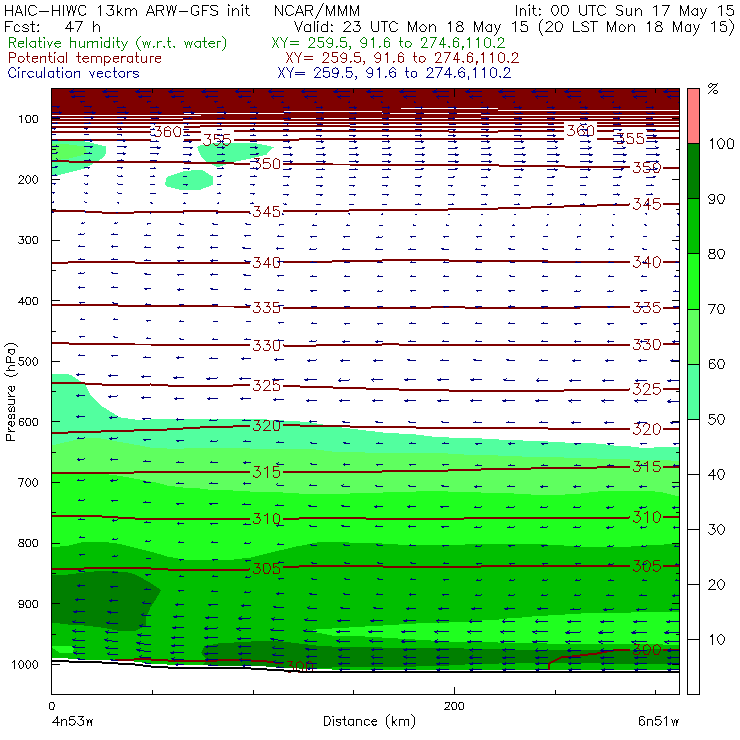
Task: Click the right-edge '340' contour label
Action: click(x=647, y=262)
